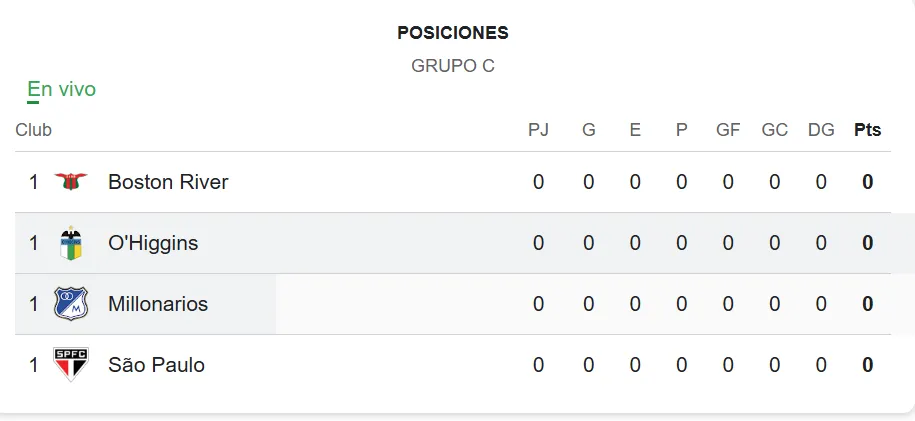Viewport: 915px width, 421px height.
Task: Select the Millonarios team name
Action: (158, 304)
